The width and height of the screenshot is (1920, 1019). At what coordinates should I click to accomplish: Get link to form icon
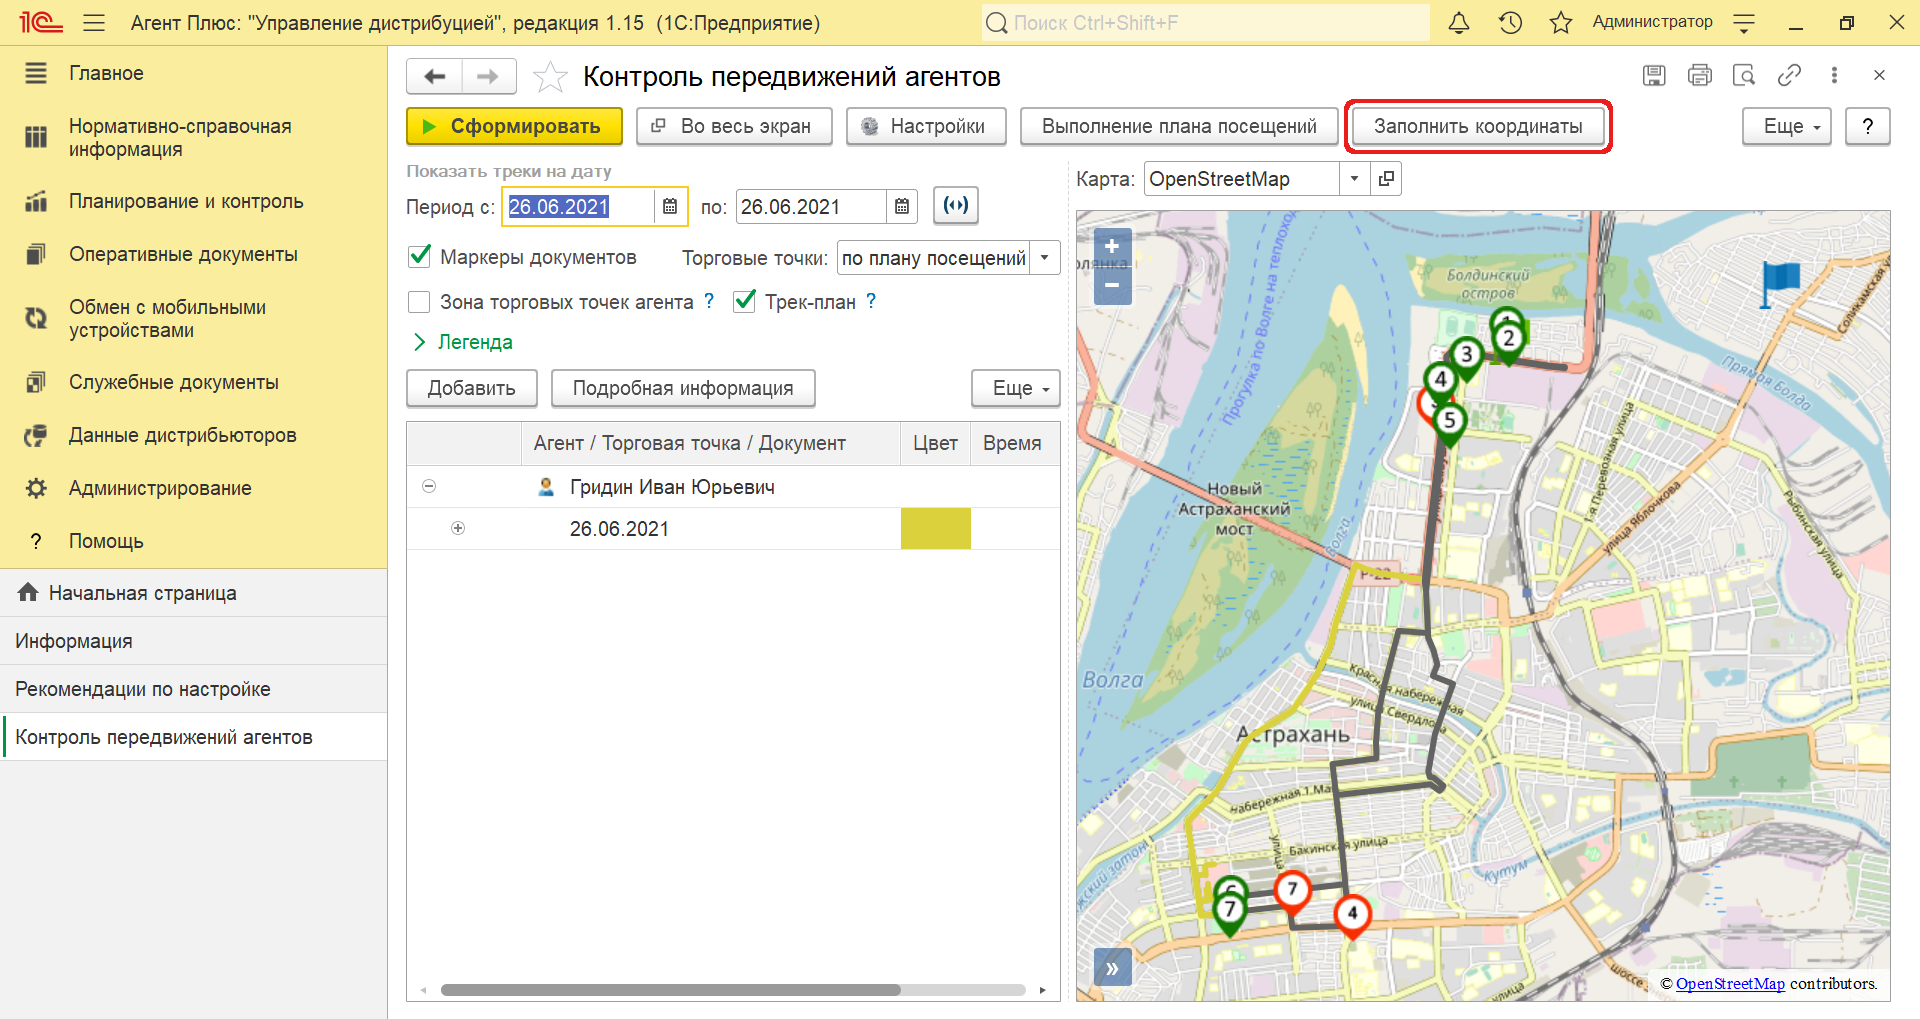pyautogui.click(x=1789, y=75)
